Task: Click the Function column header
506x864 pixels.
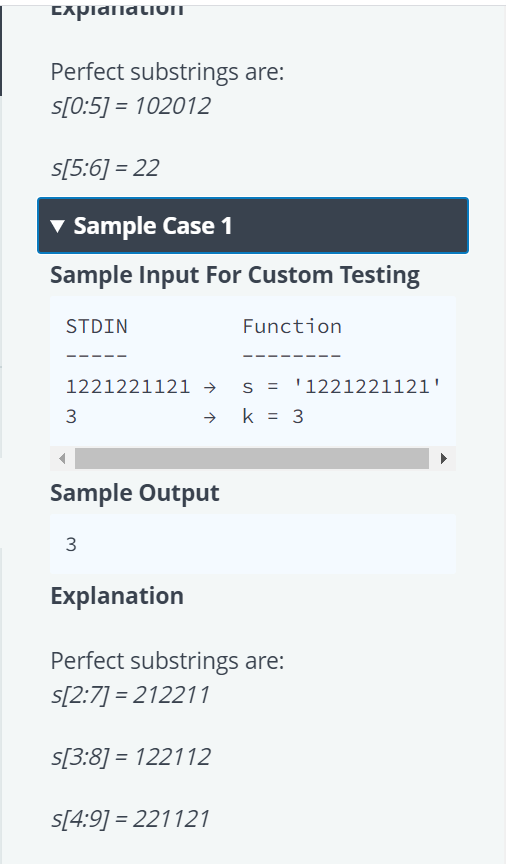Action: [x=292, y=326]
